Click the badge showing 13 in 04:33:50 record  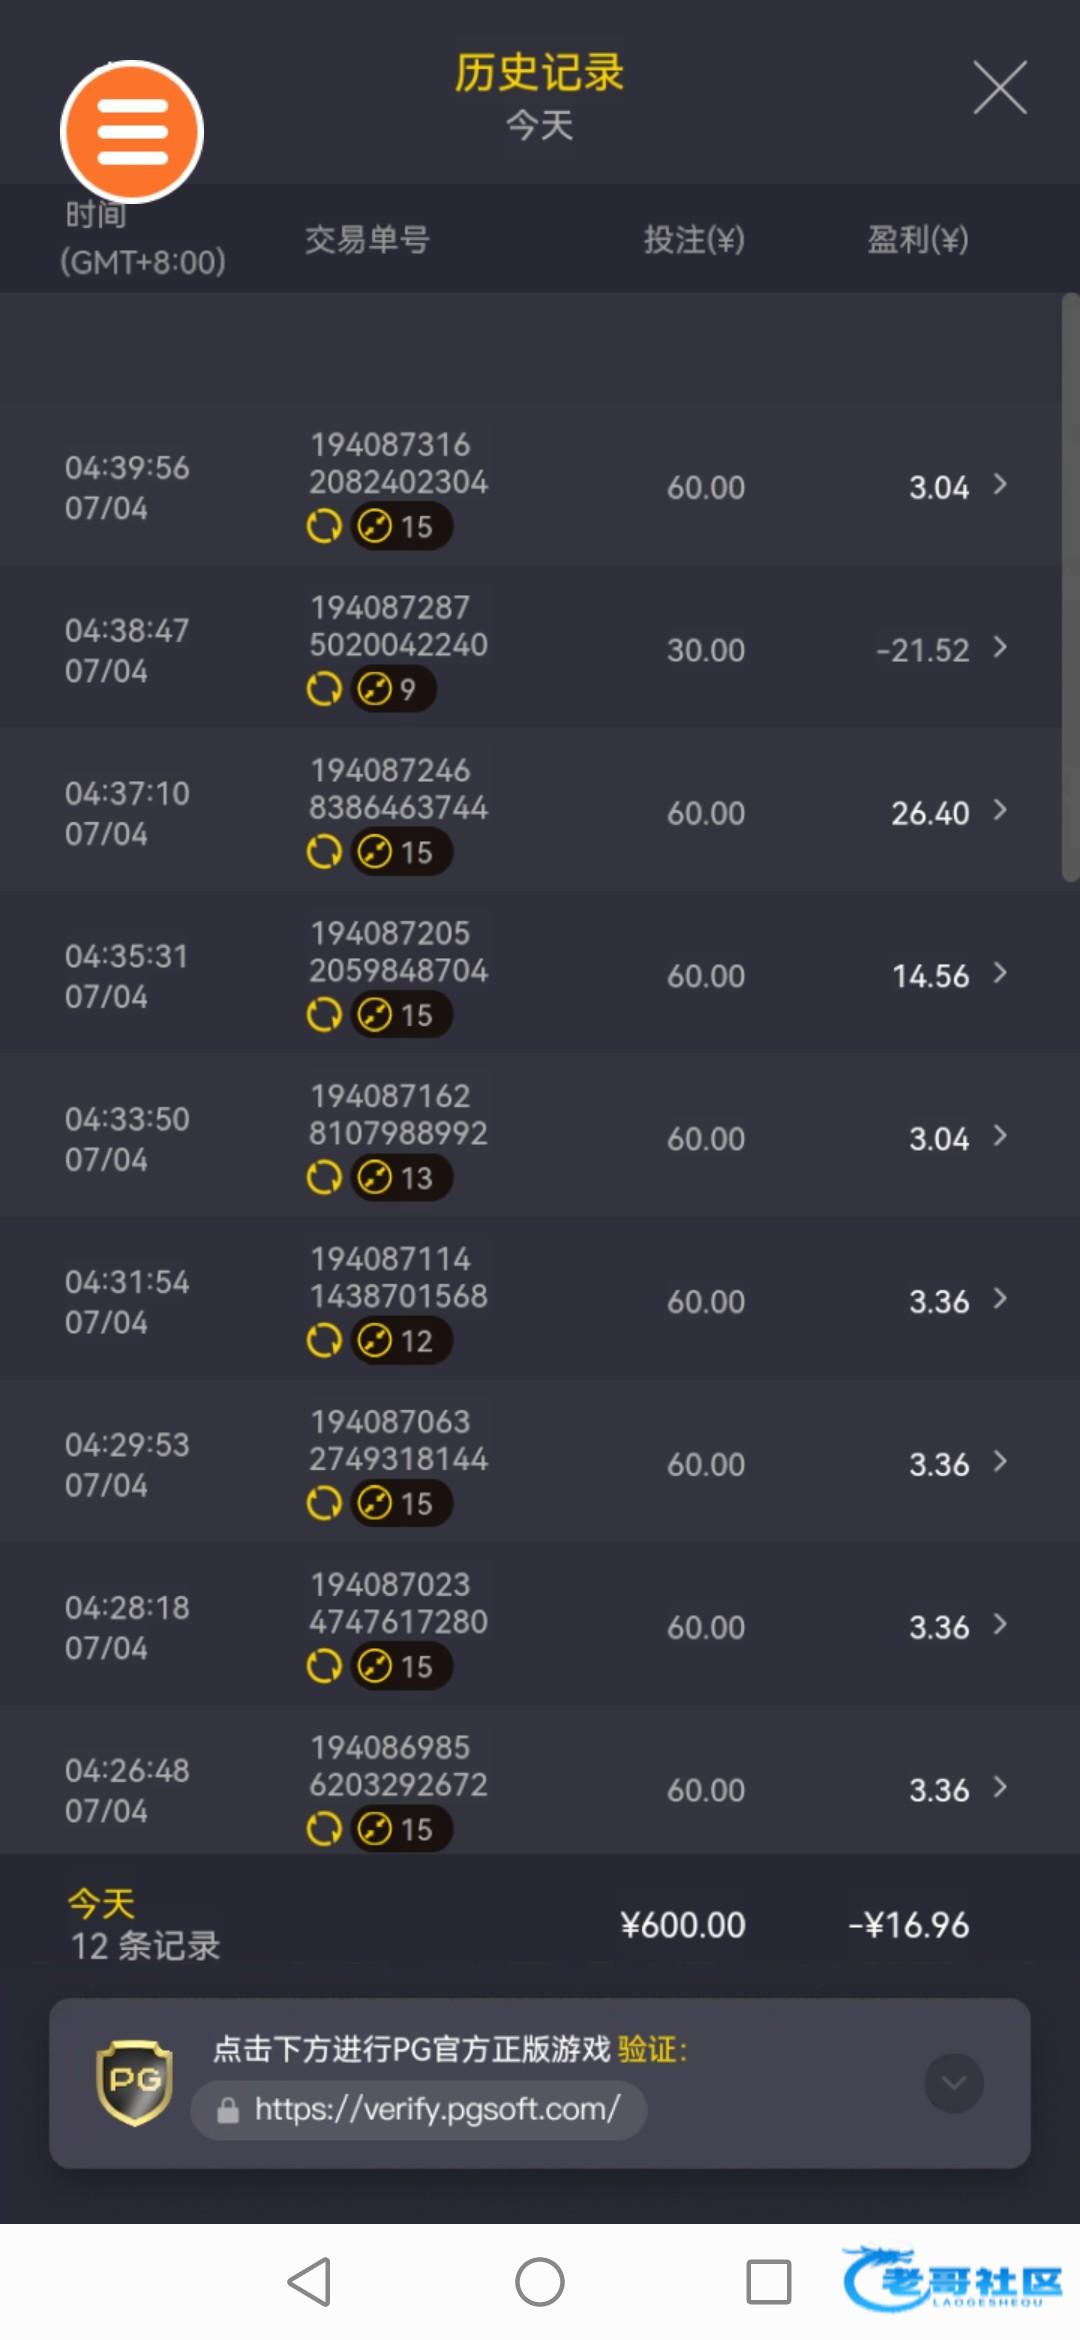click(401, 1178)
